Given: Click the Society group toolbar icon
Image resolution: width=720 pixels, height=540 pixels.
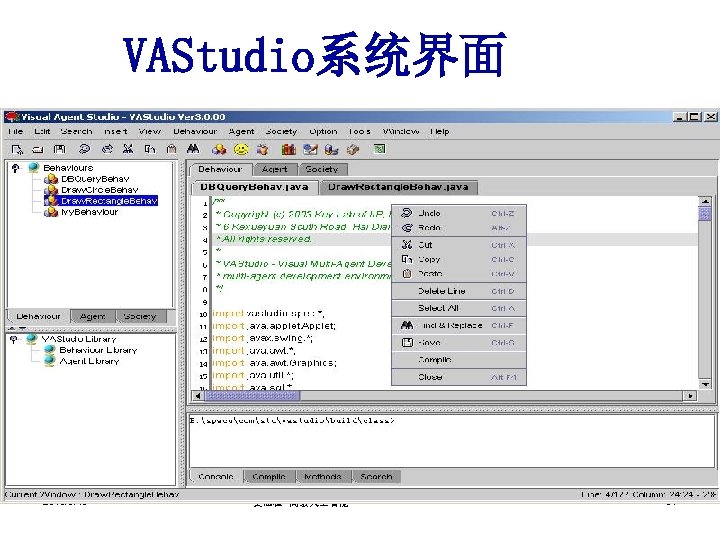Looking at the screenshot, I should (x=263, y=149).
